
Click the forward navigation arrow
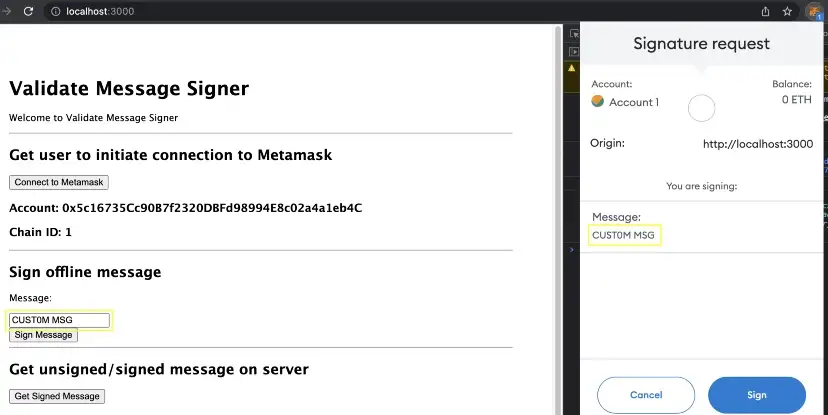pyautogui.click(x=4, y=12)
